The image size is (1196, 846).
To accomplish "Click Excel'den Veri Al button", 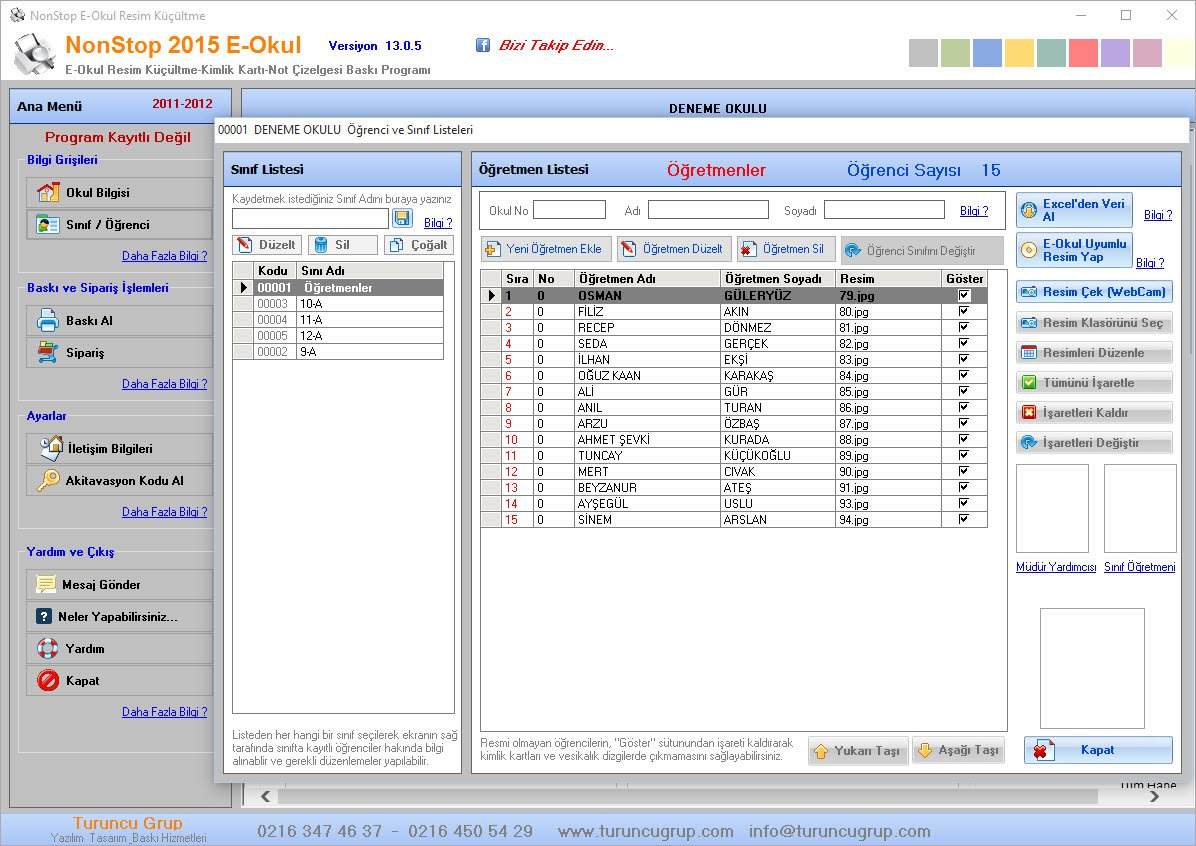I will click(x=1074, y=210).
